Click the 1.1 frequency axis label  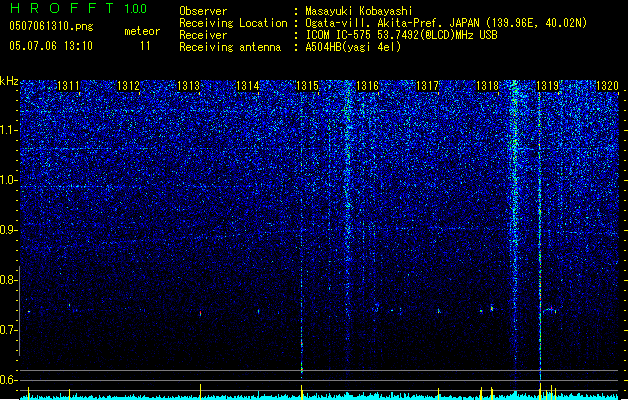click(x=9, y=130)
